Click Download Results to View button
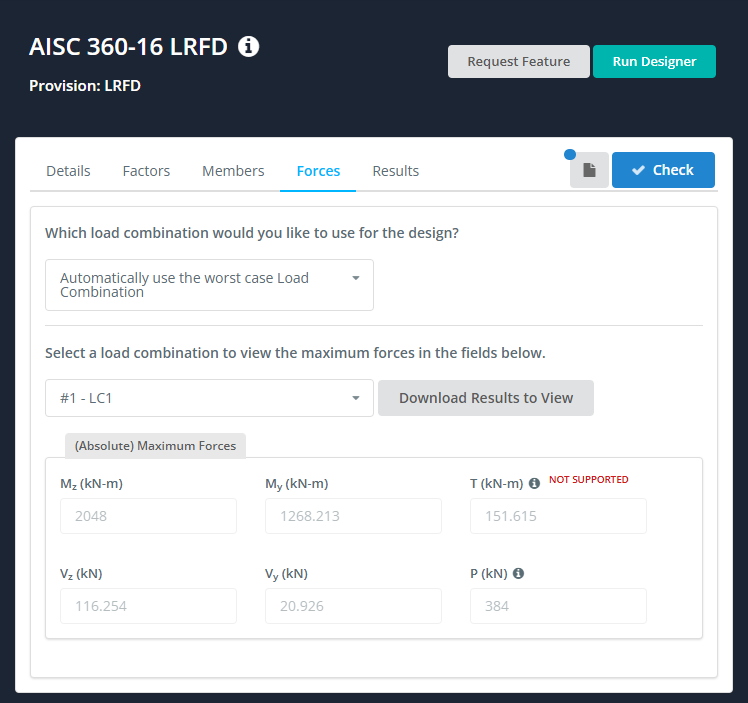The image size is (748, 703). coord(486,398)
